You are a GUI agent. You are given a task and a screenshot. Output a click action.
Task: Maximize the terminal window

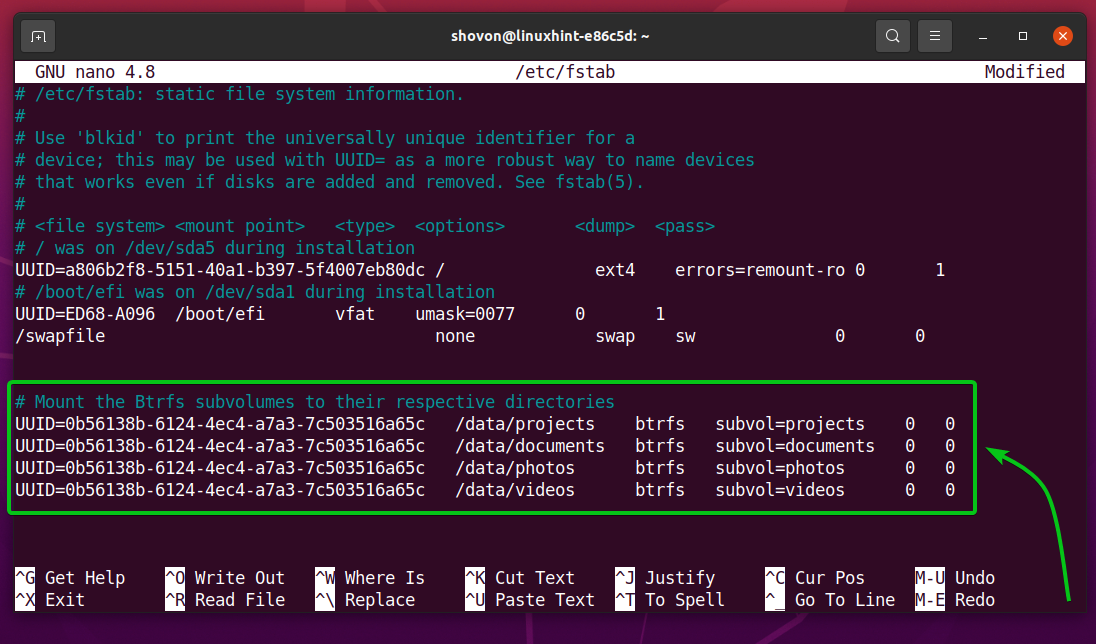pyautogui.click(x=1023, y=37)
